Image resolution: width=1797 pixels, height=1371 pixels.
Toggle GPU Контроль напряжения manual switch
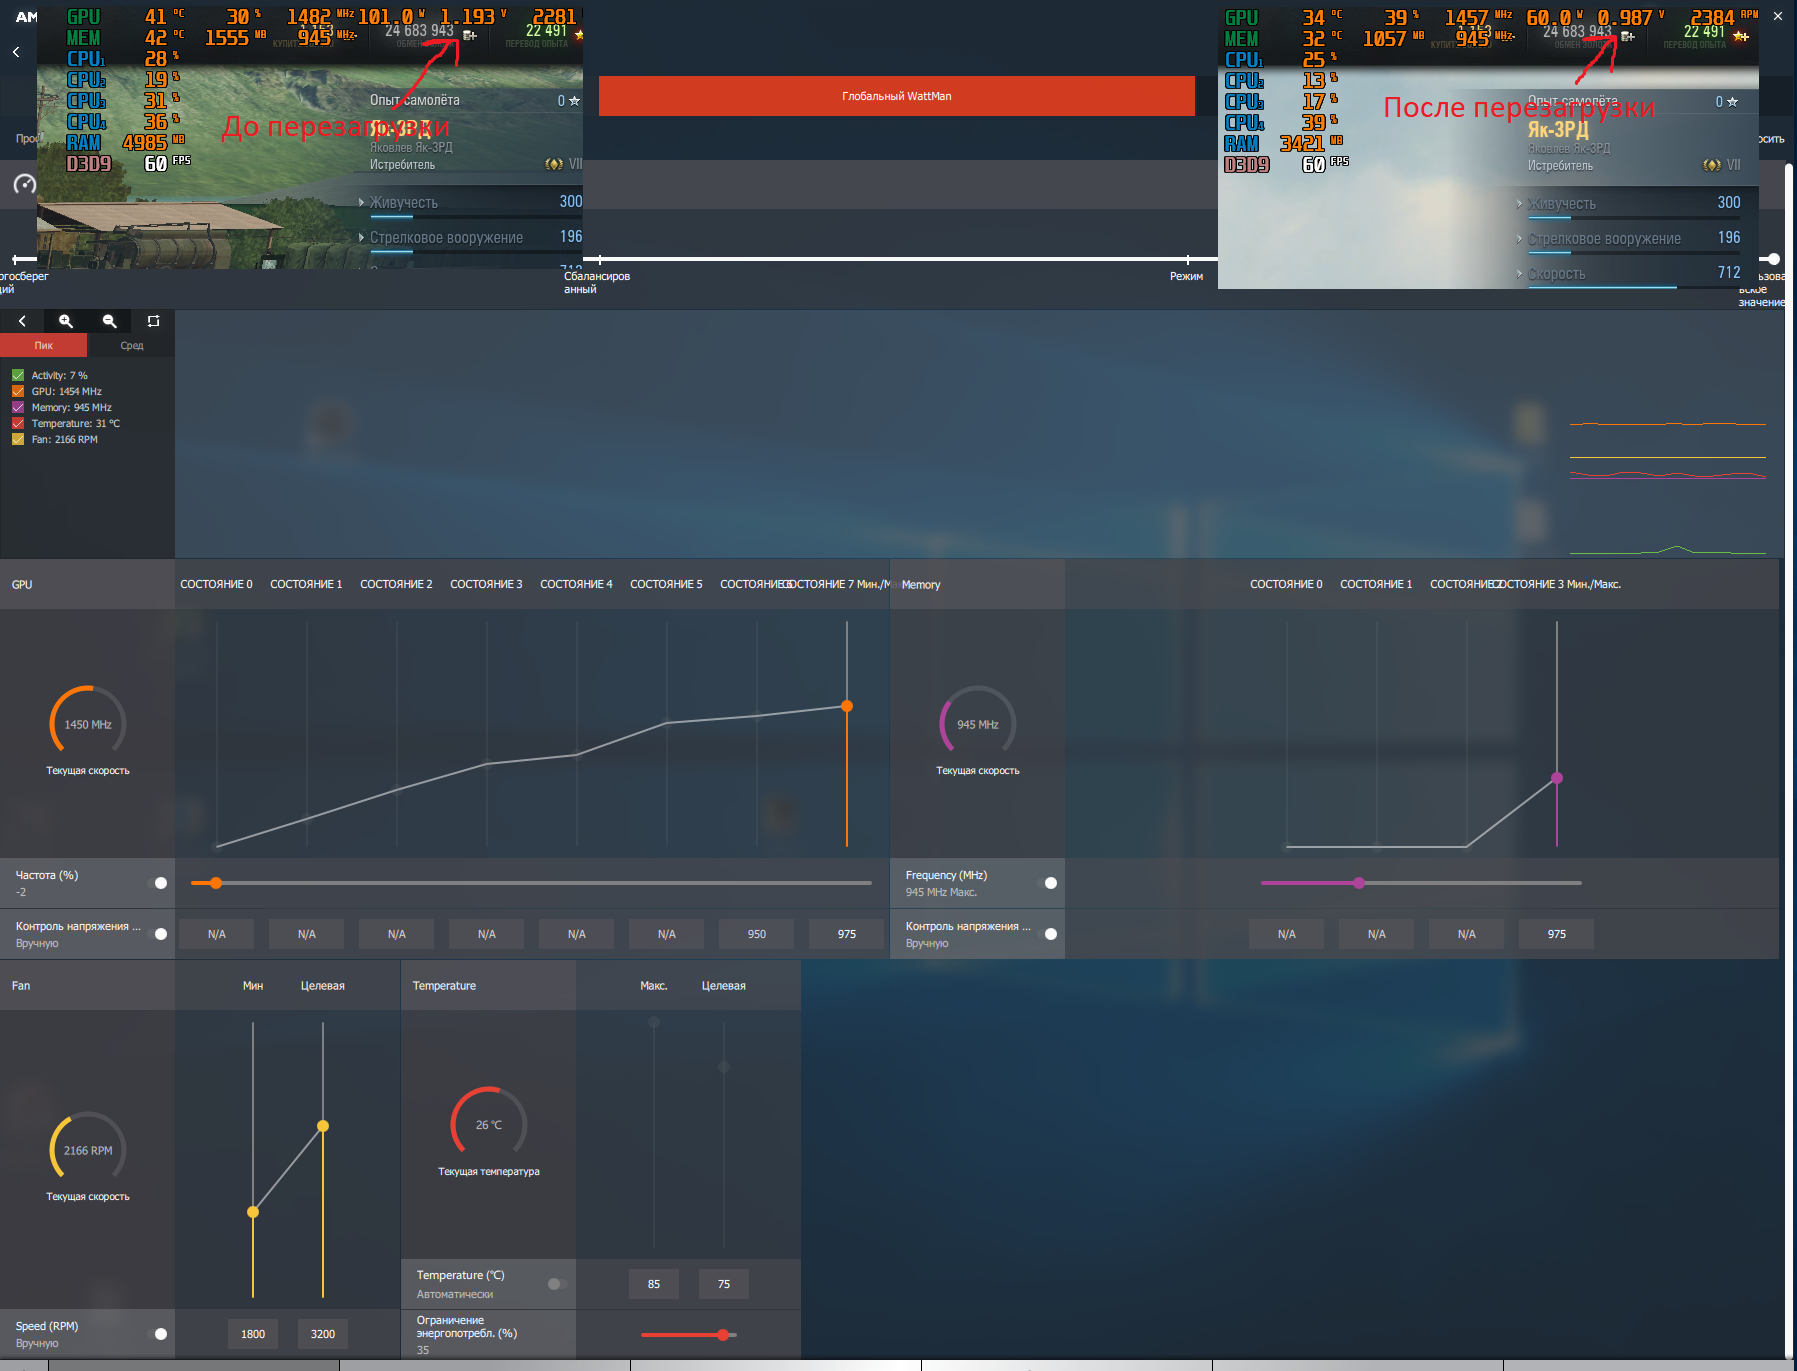[x=158, y=934]
